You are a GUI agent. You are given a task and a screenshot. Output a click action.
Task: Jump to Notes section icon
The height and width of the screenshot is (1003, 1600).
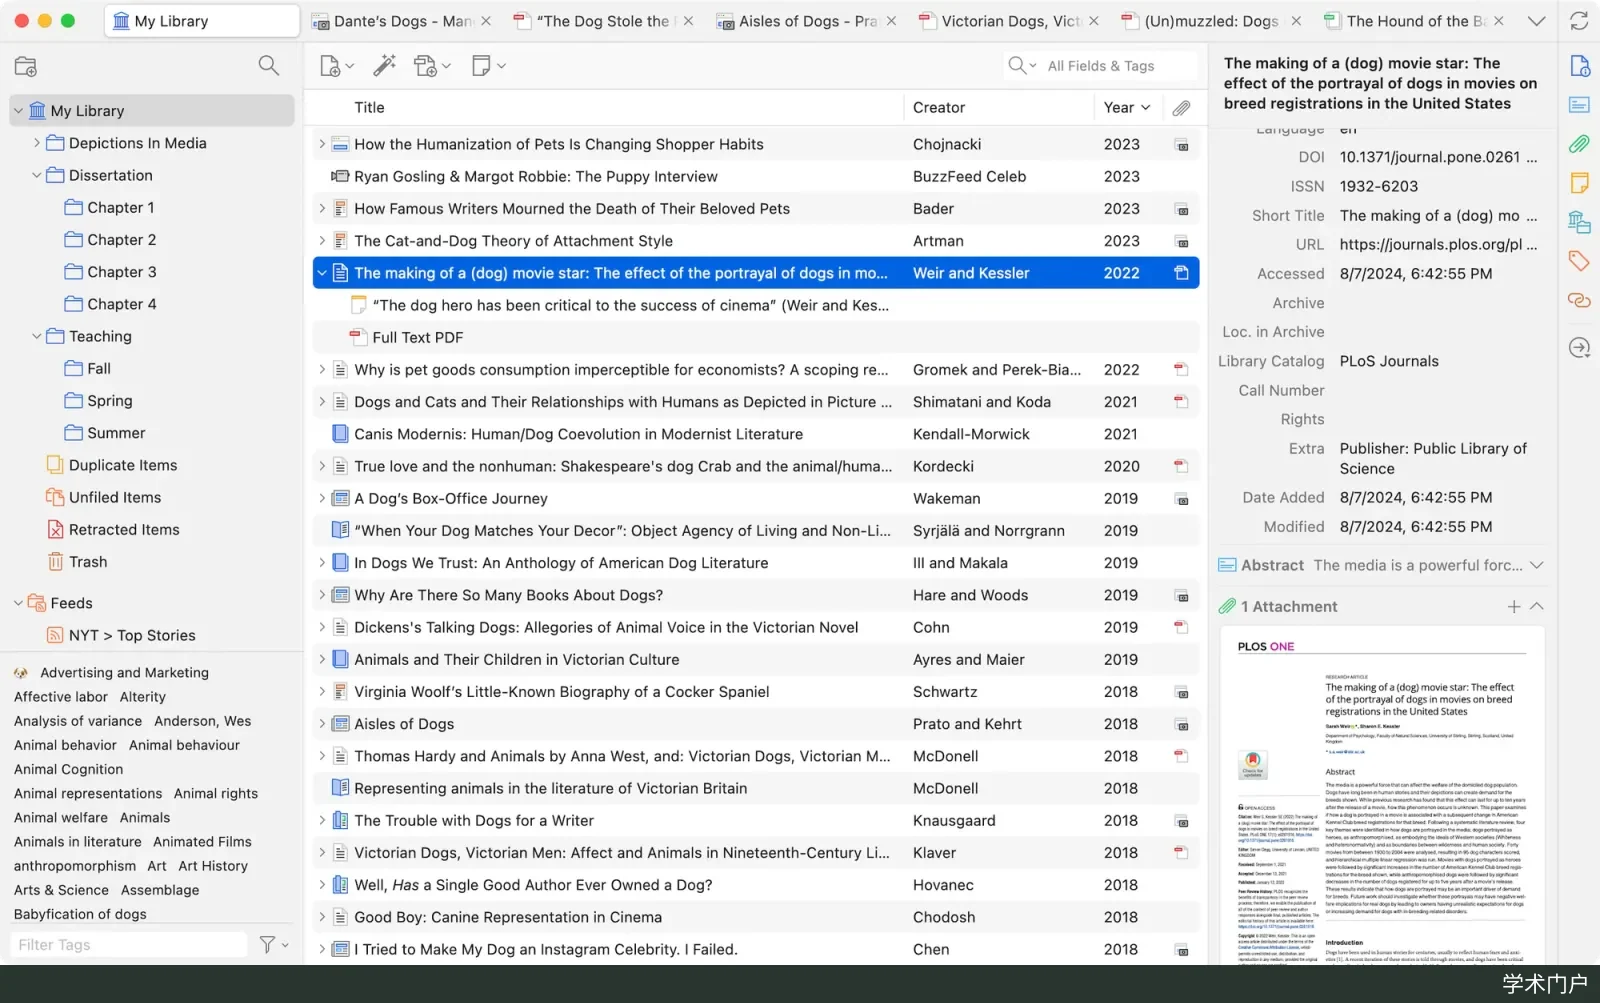coord(1579,183)
